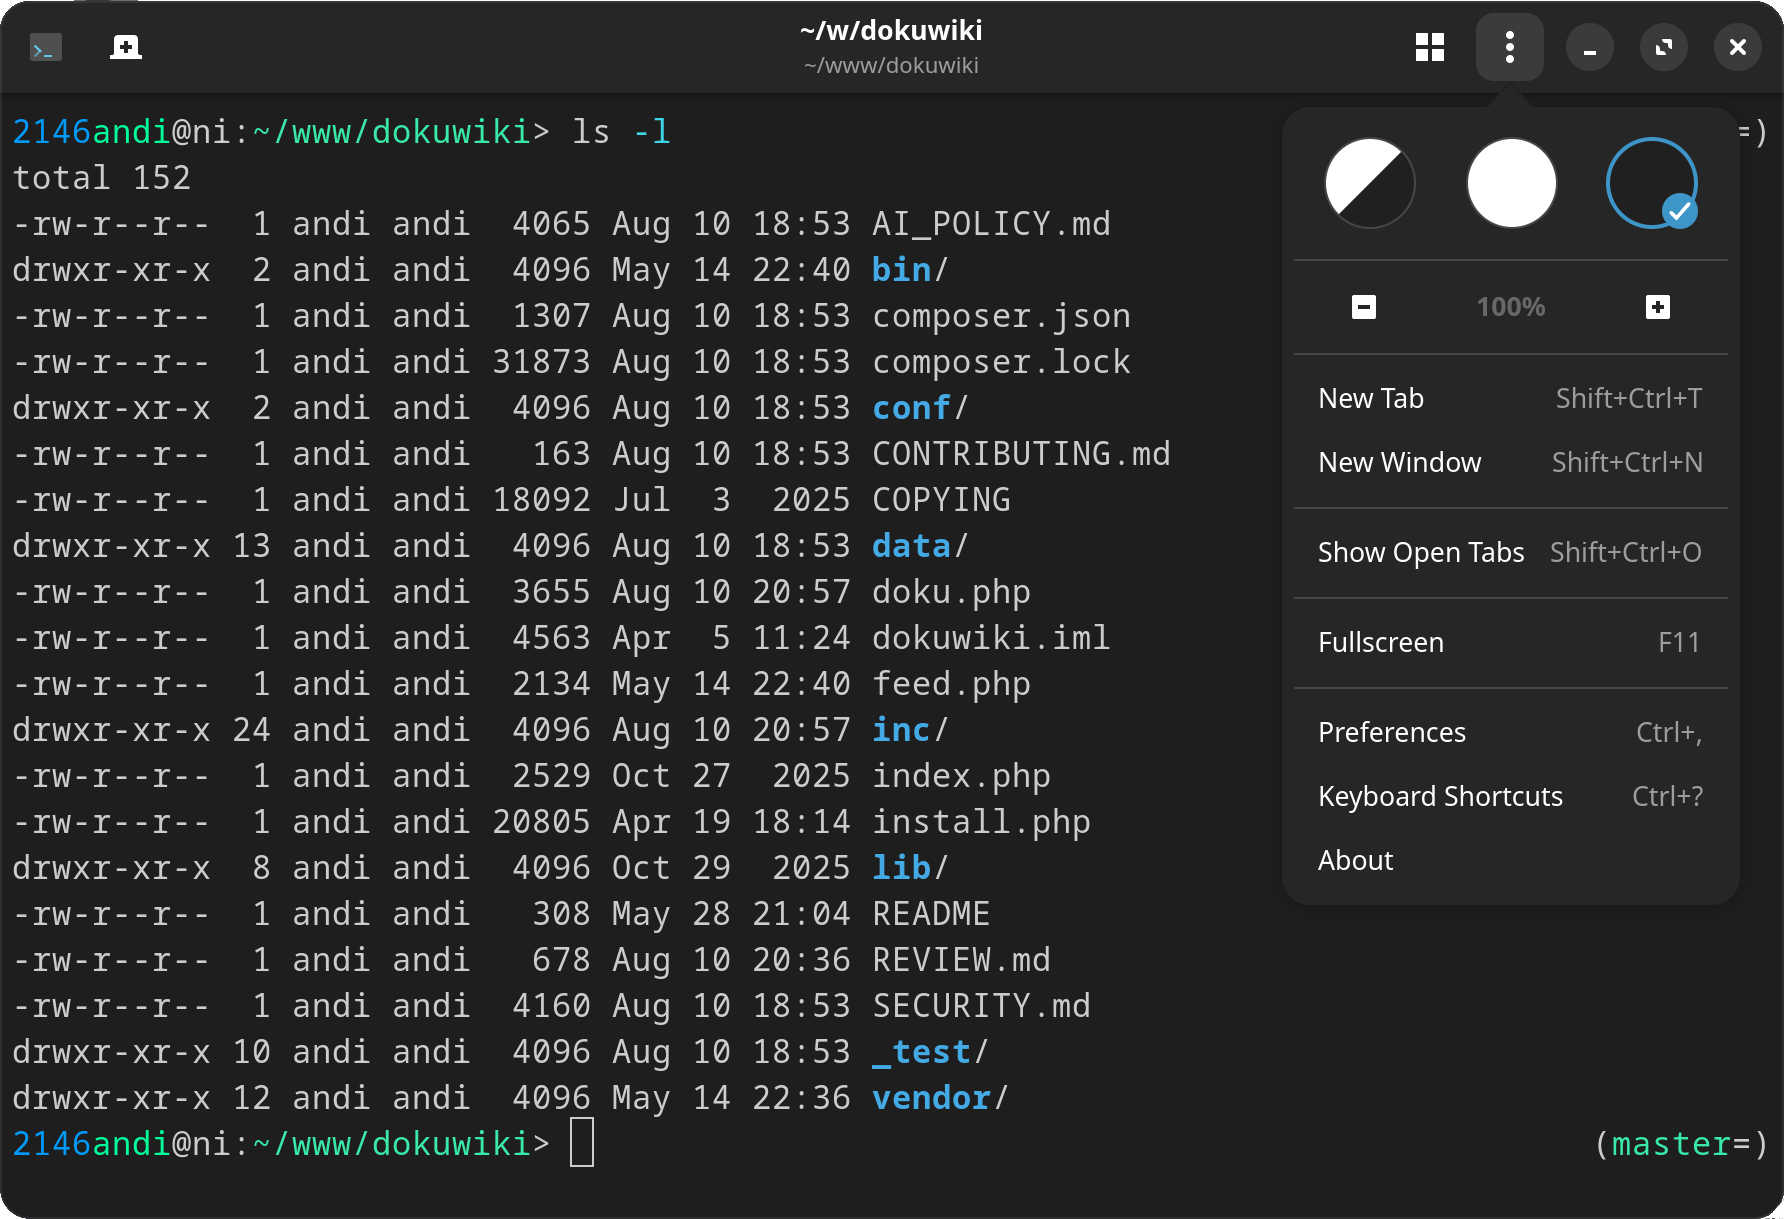
Task: Open Keyboard Shortcuts from the menu
Action: 1511,796
